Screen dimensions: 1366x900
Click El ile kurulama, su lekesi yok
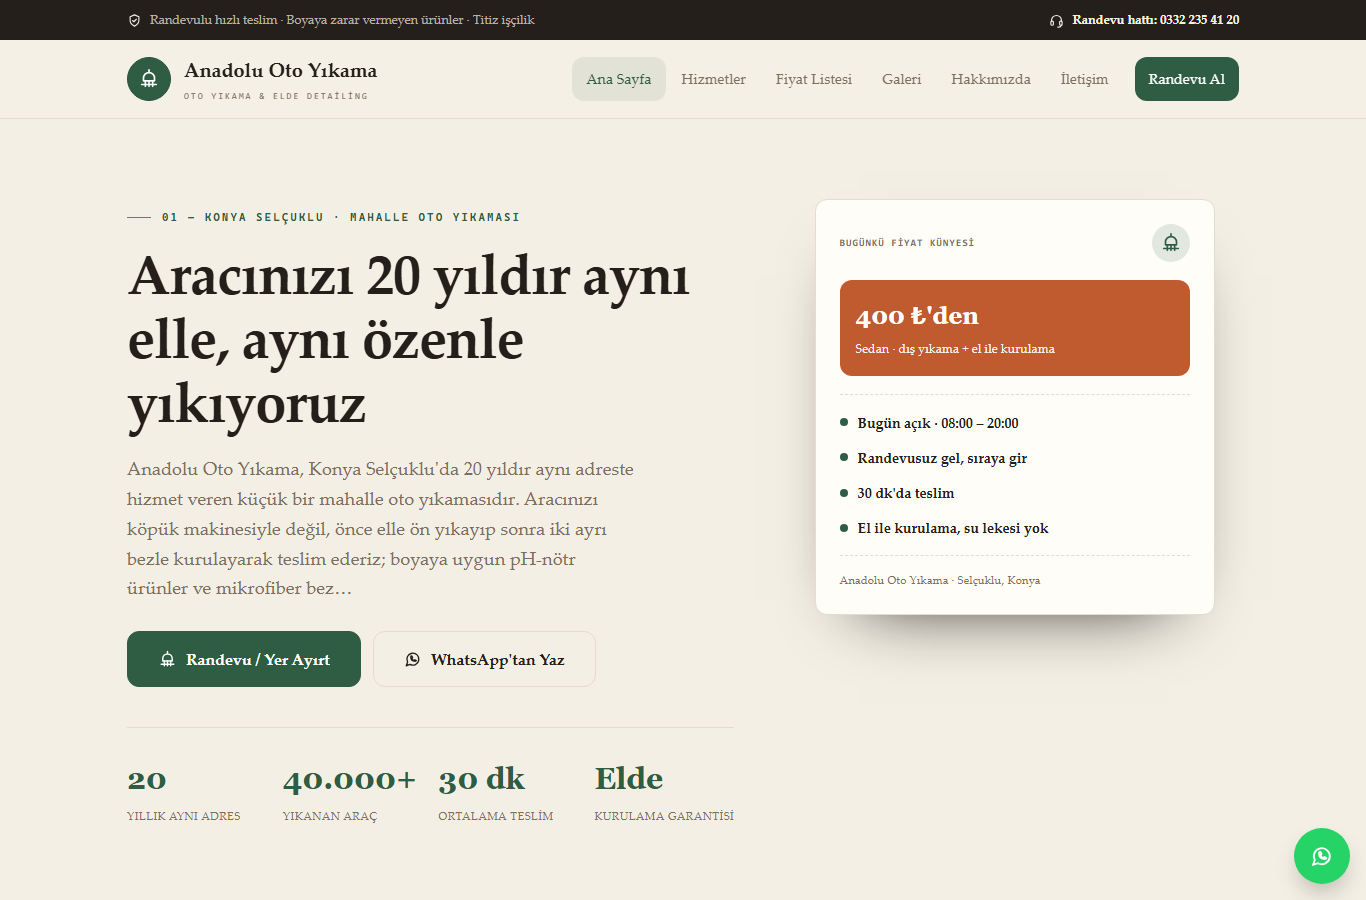(953, 528)
